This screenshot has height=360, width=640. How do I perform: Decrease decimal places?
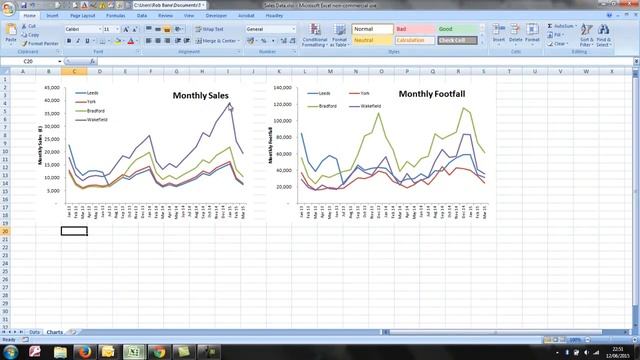coord(293,41)
